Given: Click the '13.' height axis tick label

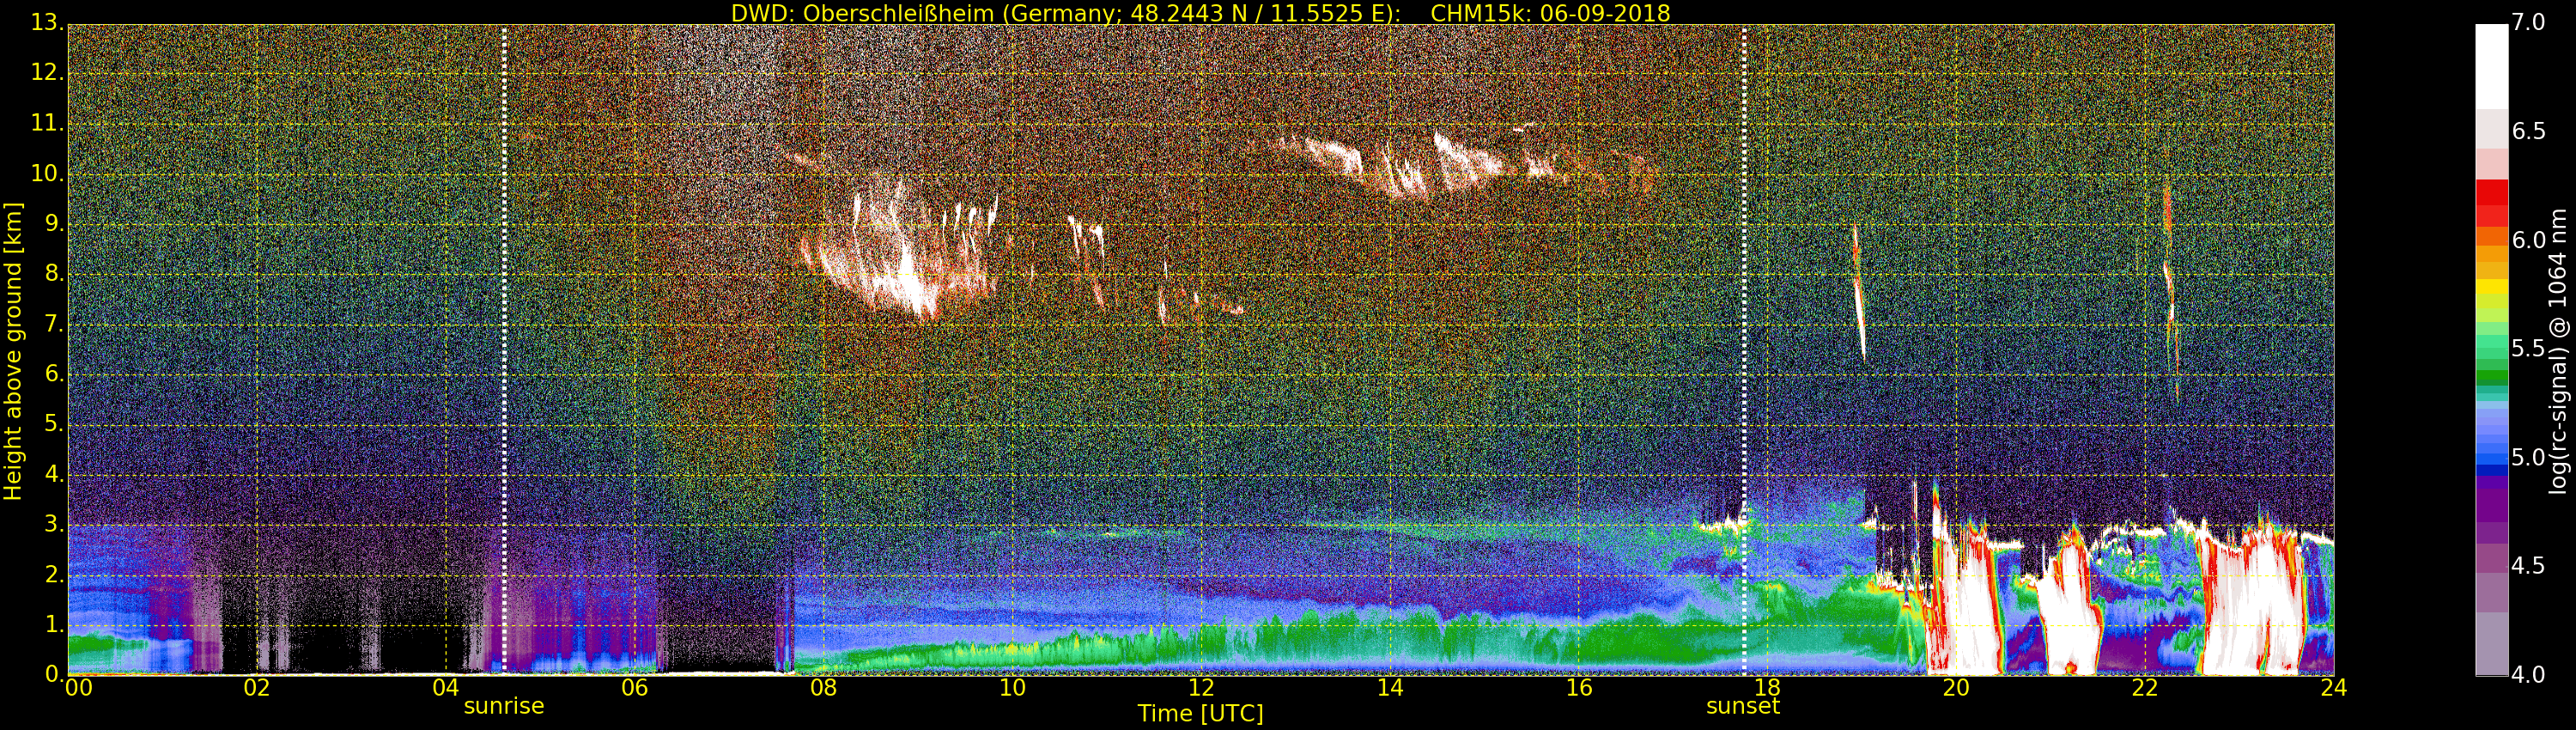Looking at the screenshot, I should [x=47, y=22].
